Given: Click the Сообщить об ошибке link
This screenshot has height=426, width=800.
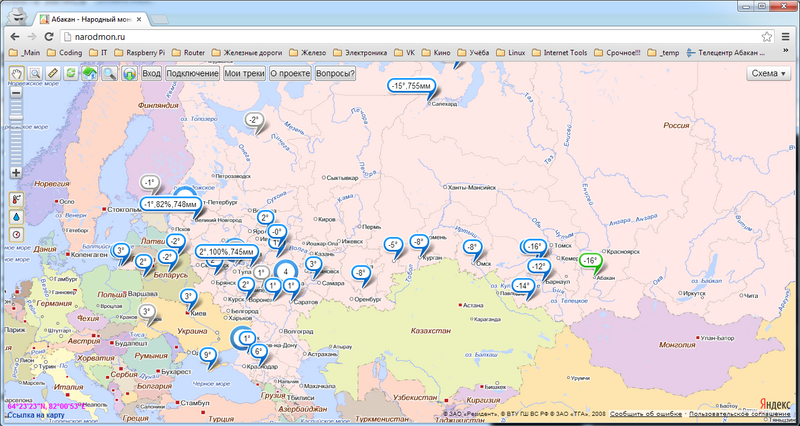Looking at the screenshot, I should (645, 414).
